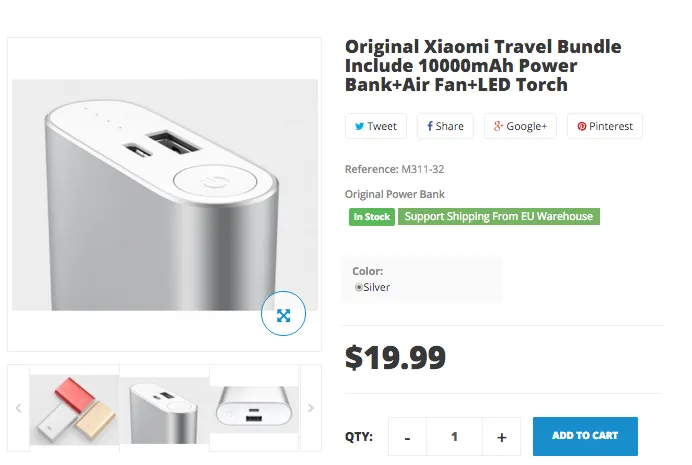Click the product title heading

[483, 66]
